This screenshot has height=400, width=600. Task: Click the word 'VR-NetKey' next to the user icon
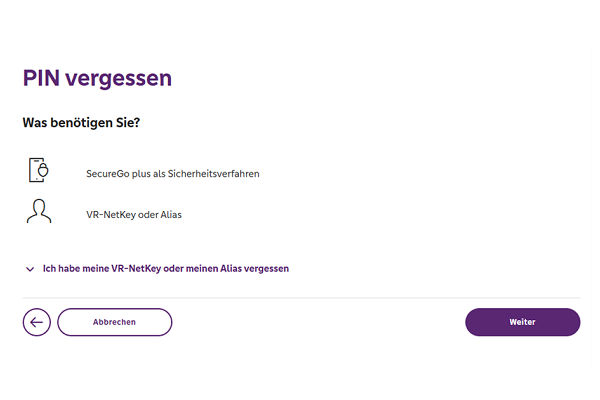(x=111, y=214)
